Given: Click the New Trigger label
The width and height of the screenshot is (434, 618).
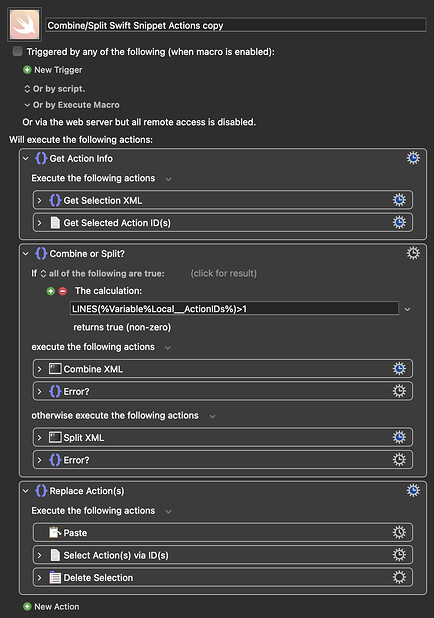Looking at the screenshot, I should 58,70.
